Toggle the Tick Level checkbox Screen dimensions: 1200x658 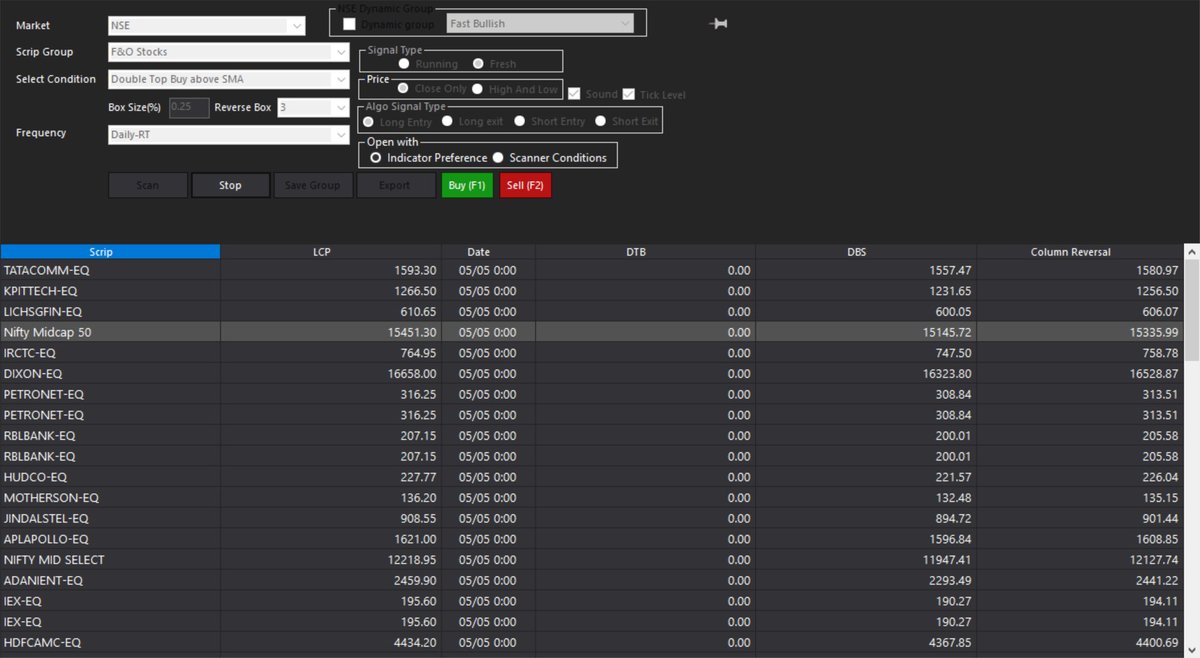coord(629,94)
